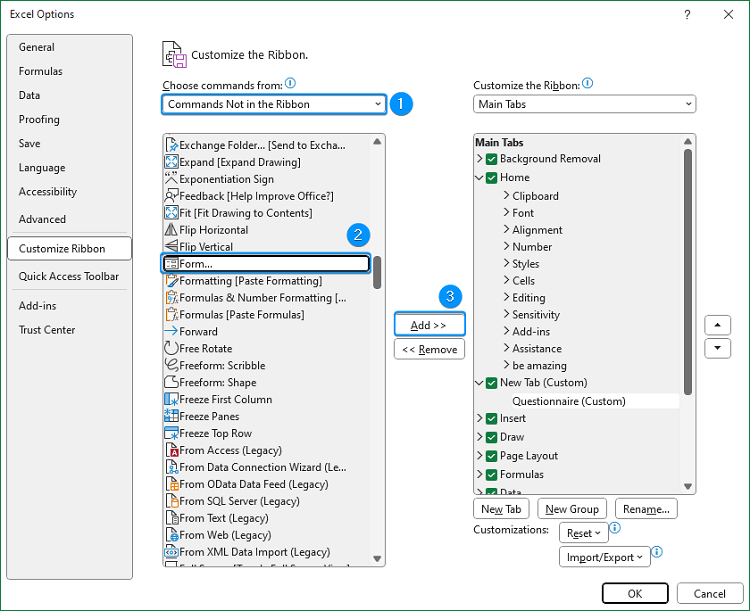
Task: Click the Rename... button
Action: [646, 509]
